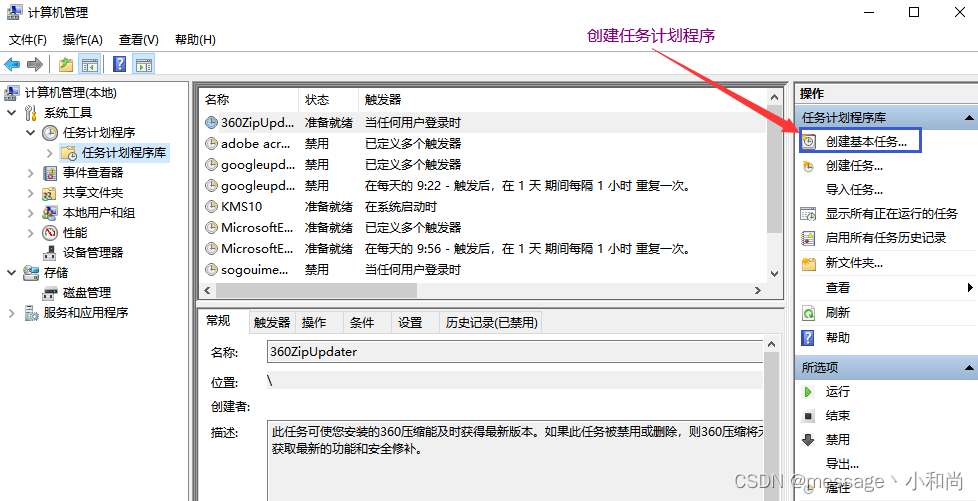The image size is (978, 501).
Task: Click the 事件查看器 icon in tree
Action: 50,173
